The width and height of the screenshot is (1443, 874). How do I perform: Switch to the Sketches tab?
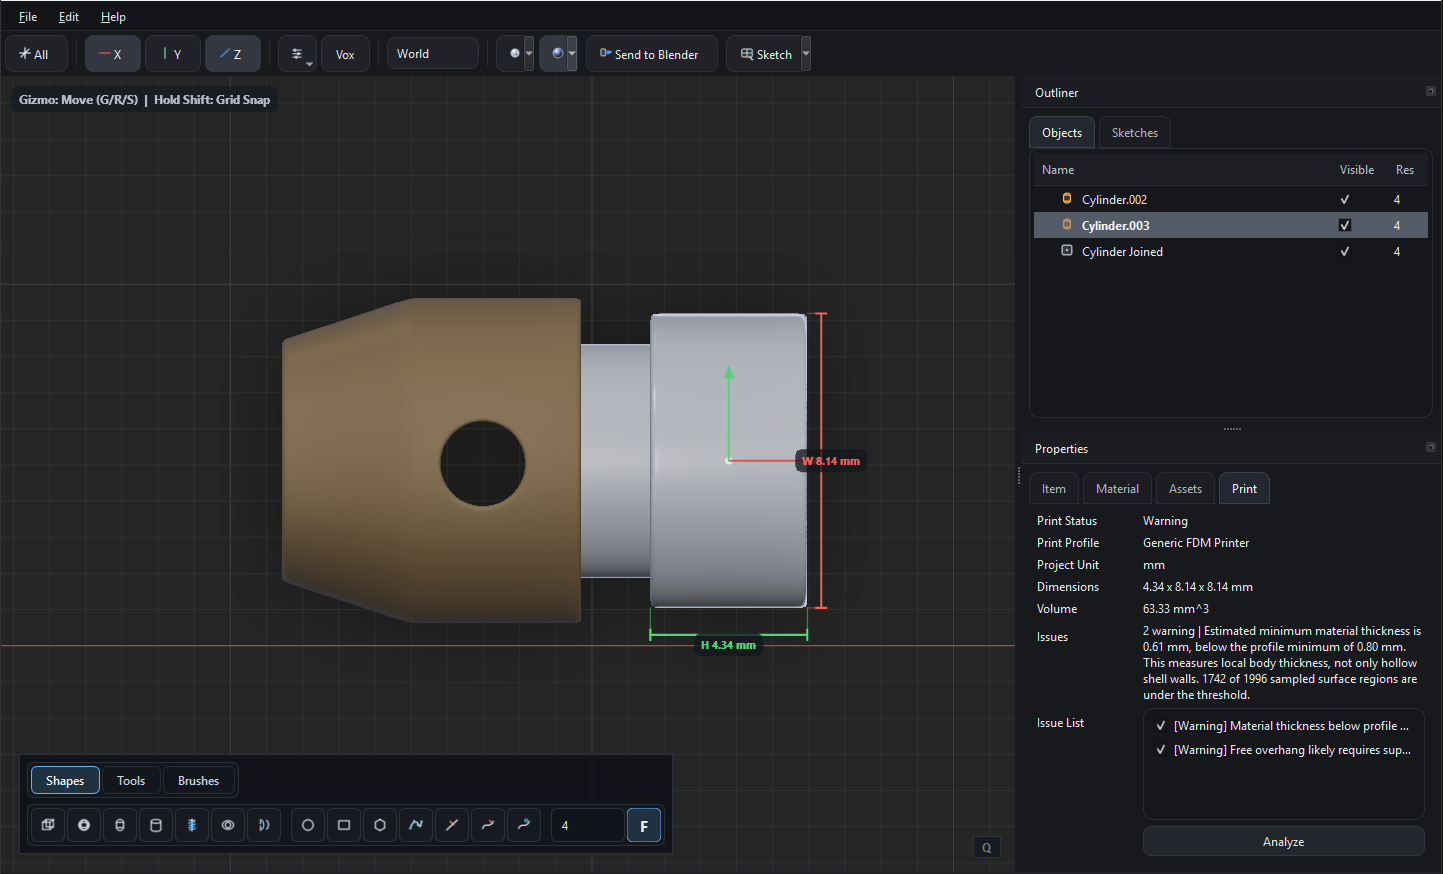[x=1134, y=131]
